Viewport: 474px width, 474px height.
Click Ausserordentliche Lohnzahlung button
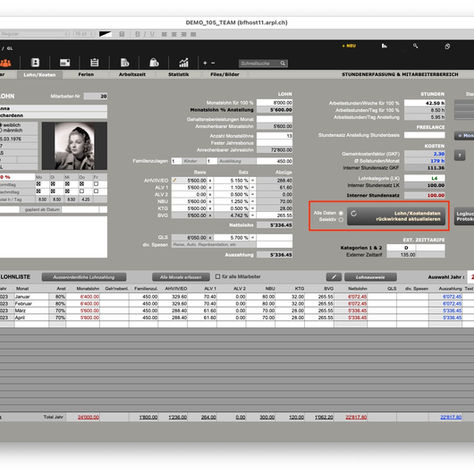(x=84, y=277)
